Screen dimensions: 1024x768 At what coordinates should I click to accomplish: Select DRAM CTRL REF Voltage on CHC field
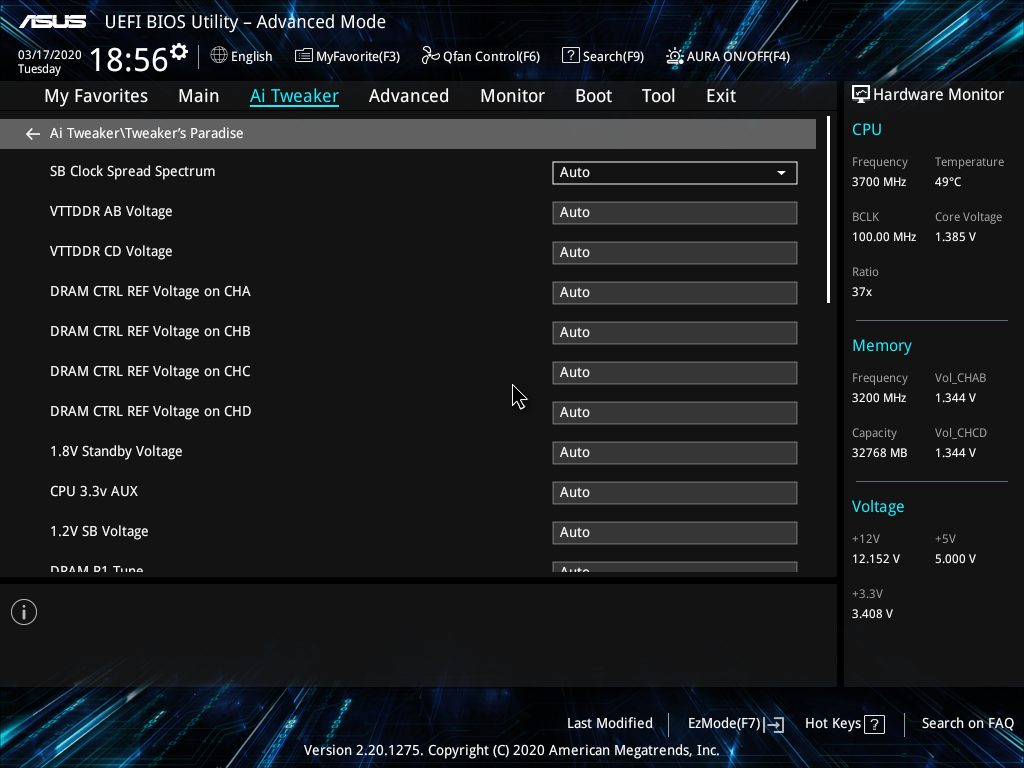[675, 373]
